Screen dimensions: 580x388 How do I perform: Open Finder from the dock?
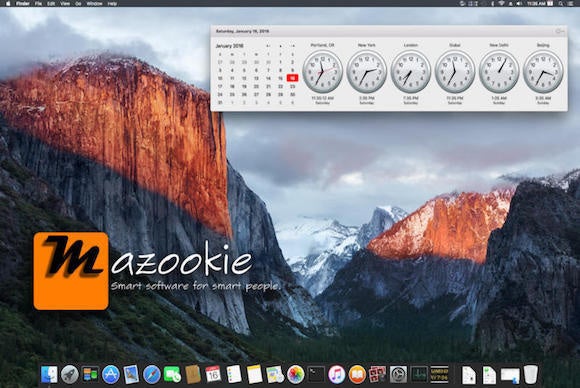click(49, 375)
